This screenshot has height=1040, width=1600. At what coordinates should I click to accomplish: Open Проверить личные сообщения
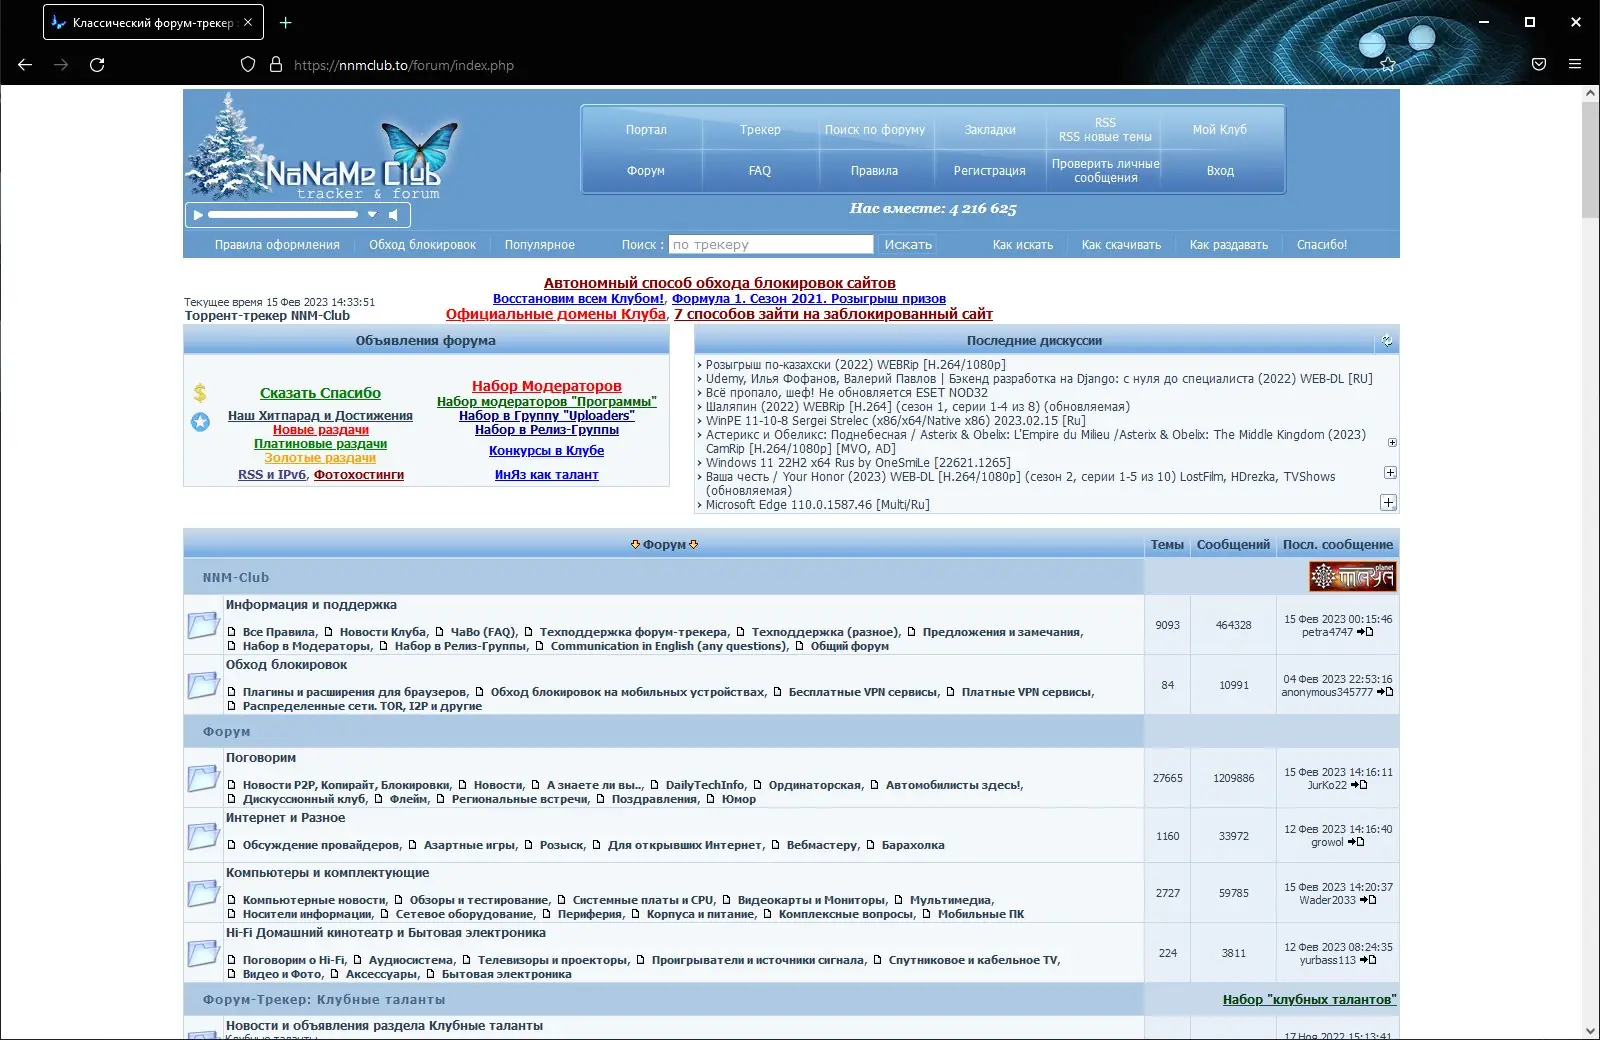pos(1106,171)
